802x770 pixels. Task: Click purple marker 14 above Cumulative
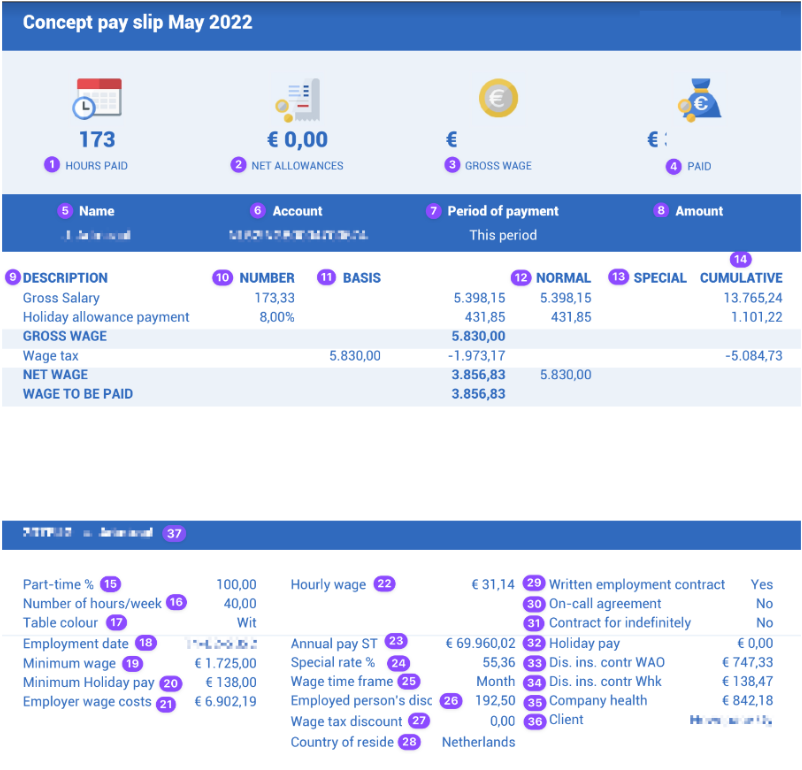(x=739, y=258)
